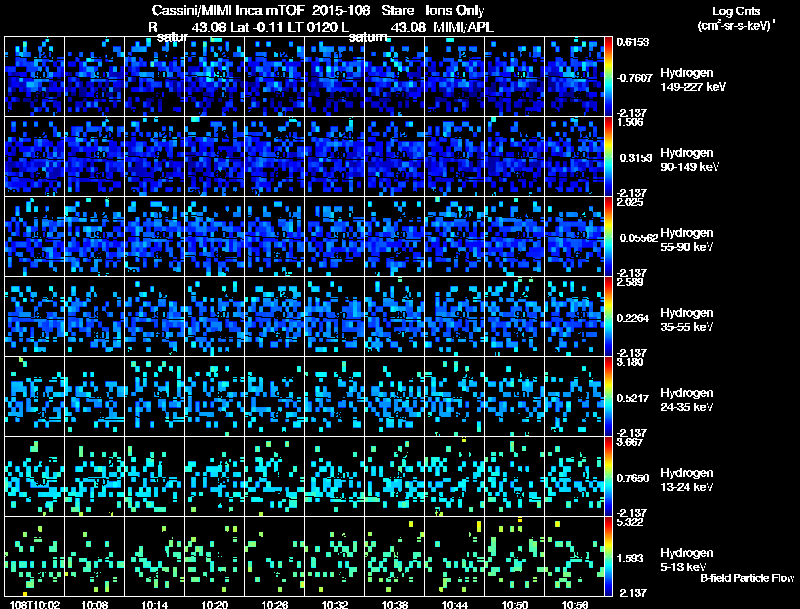Click the colorbar beside Hydrogen 149-227 keV
The height and width of the screenshot is (609, 800).
(x=608, y=77)
